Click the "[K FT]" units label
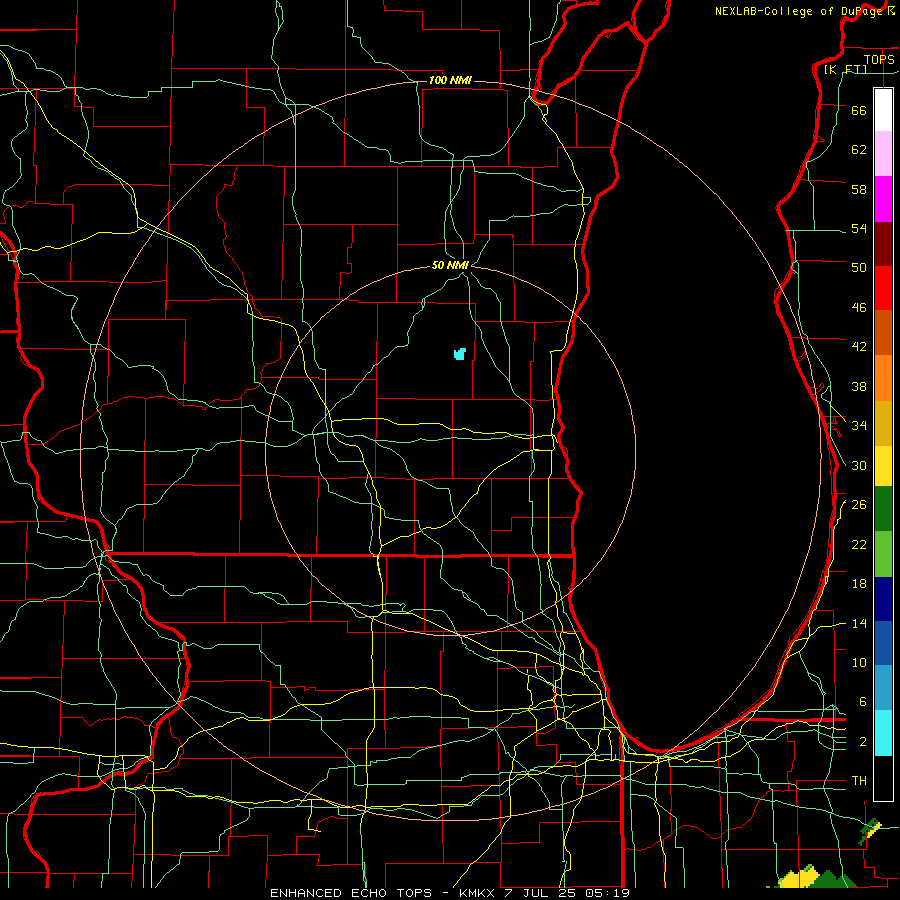The height and width of the screenshot is (900, 900). tap(845, 70)
